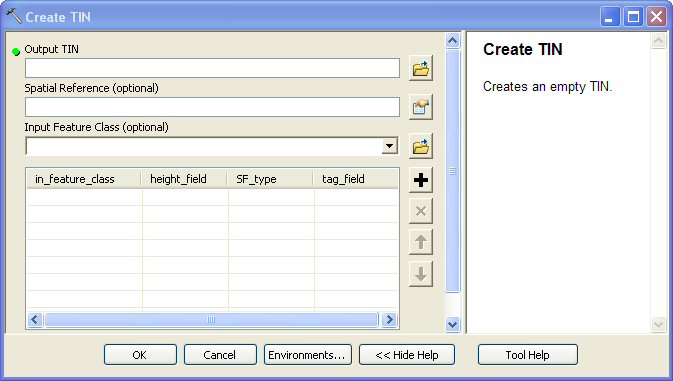The width and height of the screenshot is (673, 381).
Task: Click the table's left scroll arrow
Action: [35, 320]
